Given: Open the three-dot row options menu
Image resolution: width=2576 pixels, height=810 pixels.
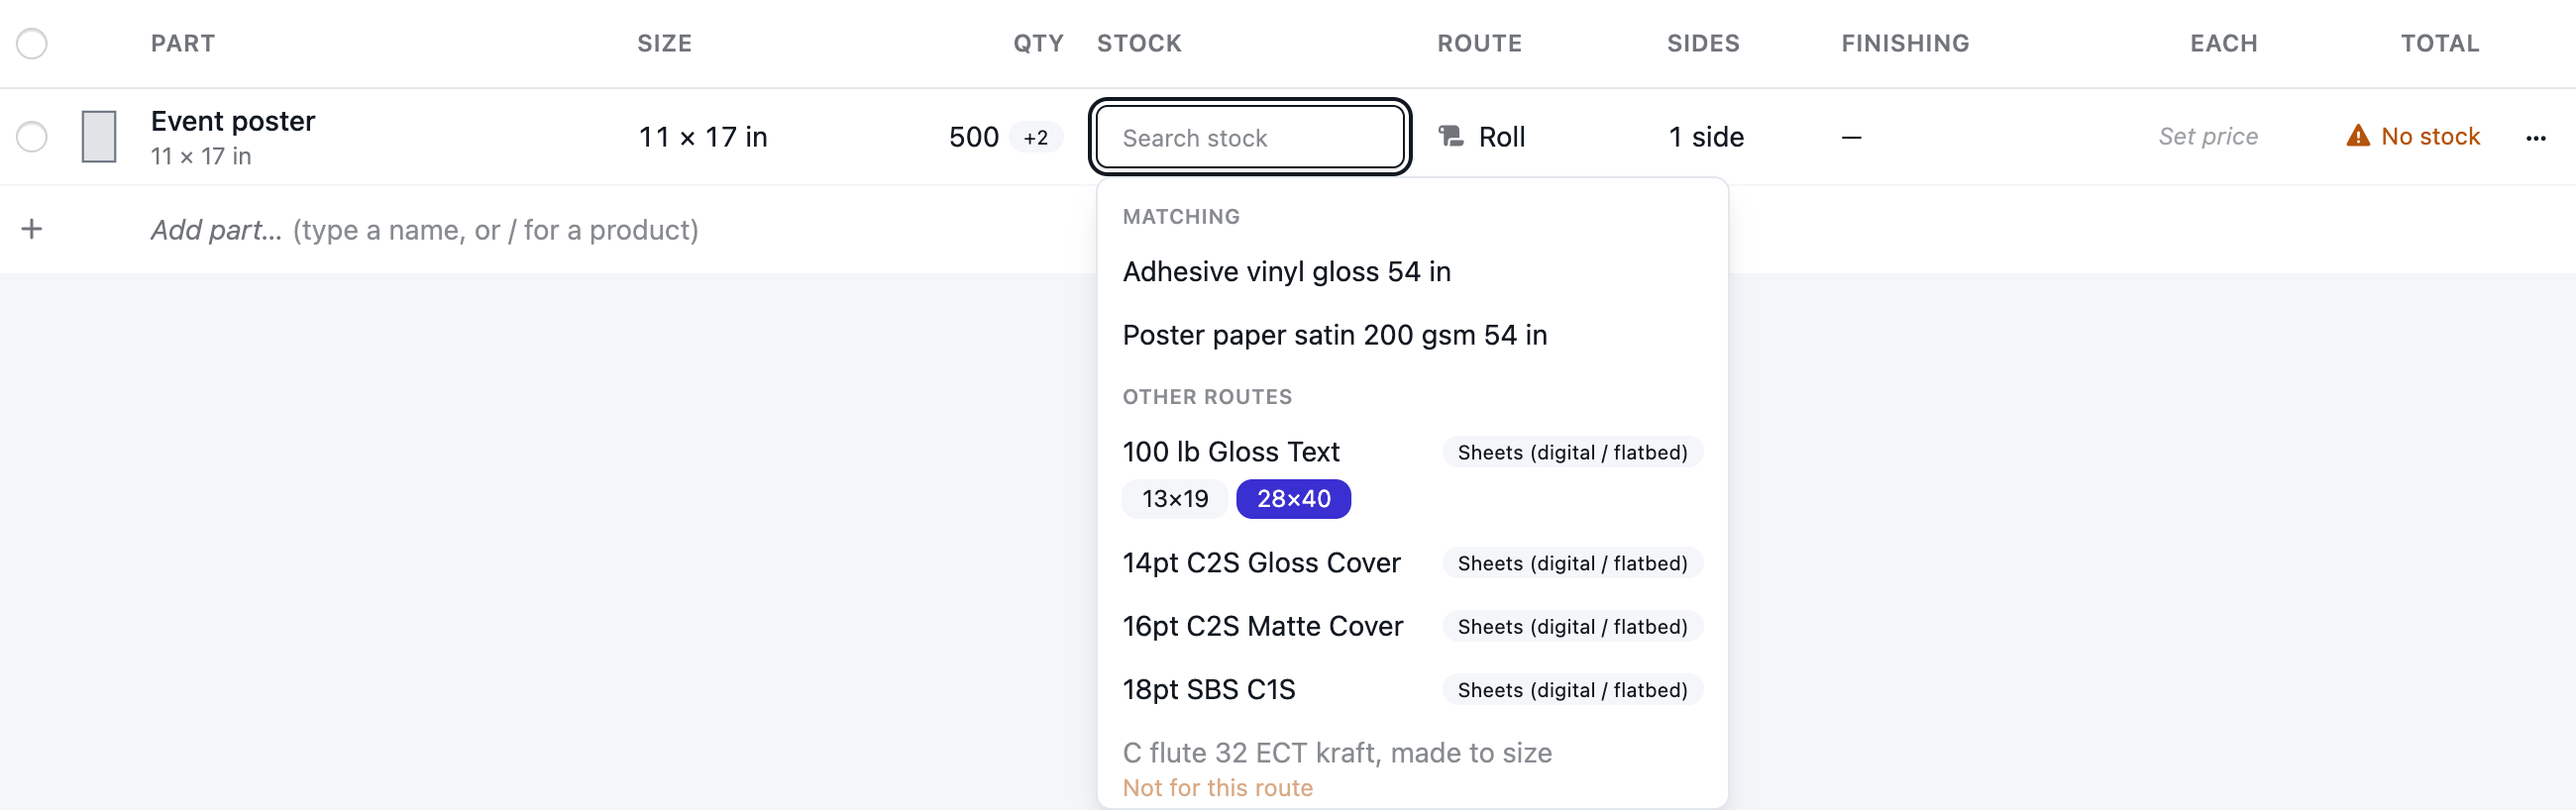Looking at the screenshot, I should click(x=2535, y=138).
